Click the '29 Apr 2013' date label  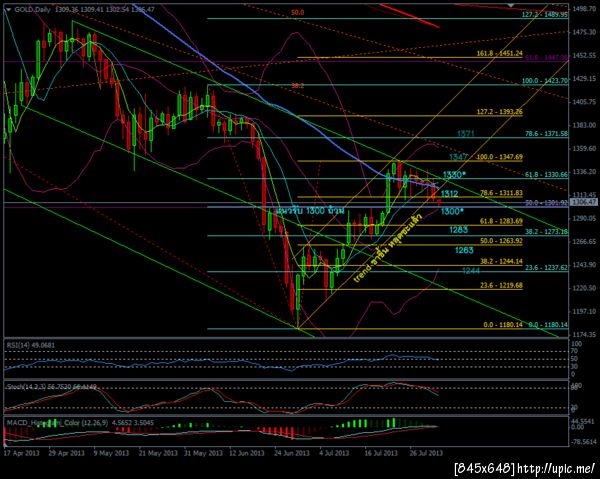click(67, 453)
